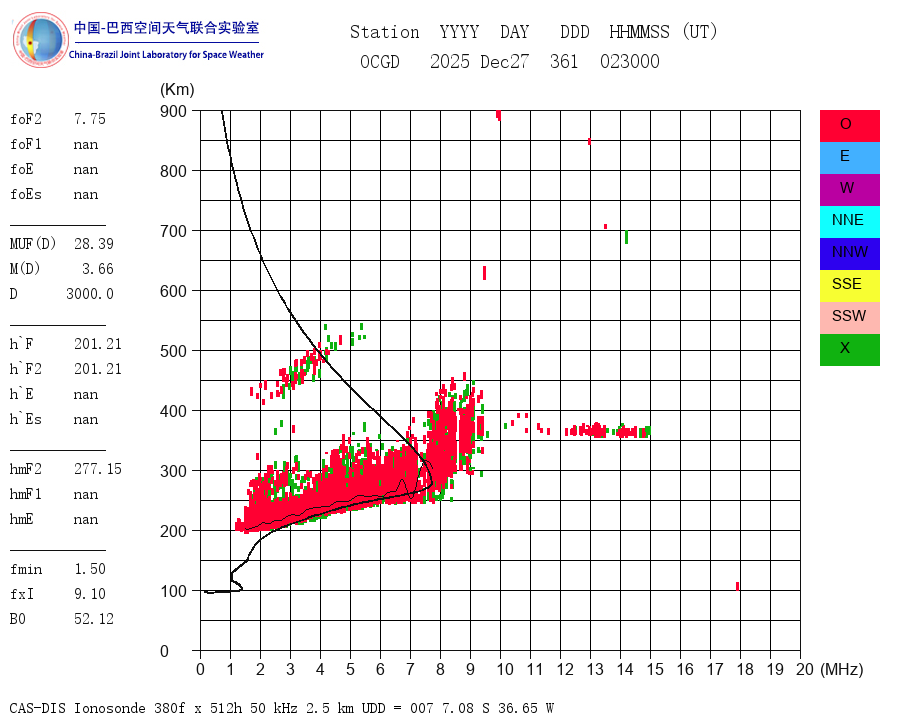Click the HHMMSS (UT) header label
The image size is (900, 720).
click(x=663, y=32)
